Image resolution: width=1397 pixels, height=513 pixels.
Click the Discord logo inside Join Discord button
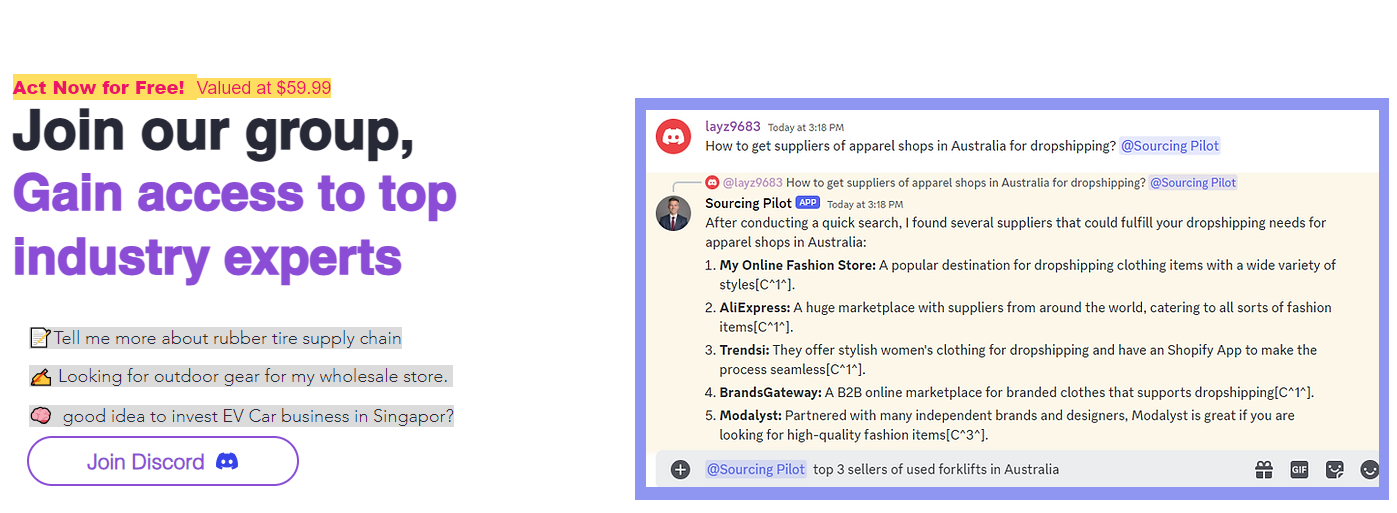227,462
